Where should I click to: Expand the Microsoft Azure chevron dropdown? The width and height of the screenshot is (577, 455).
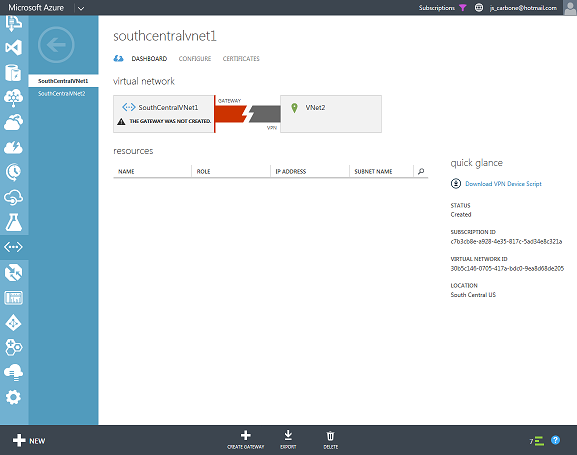(x=81, y=8)
